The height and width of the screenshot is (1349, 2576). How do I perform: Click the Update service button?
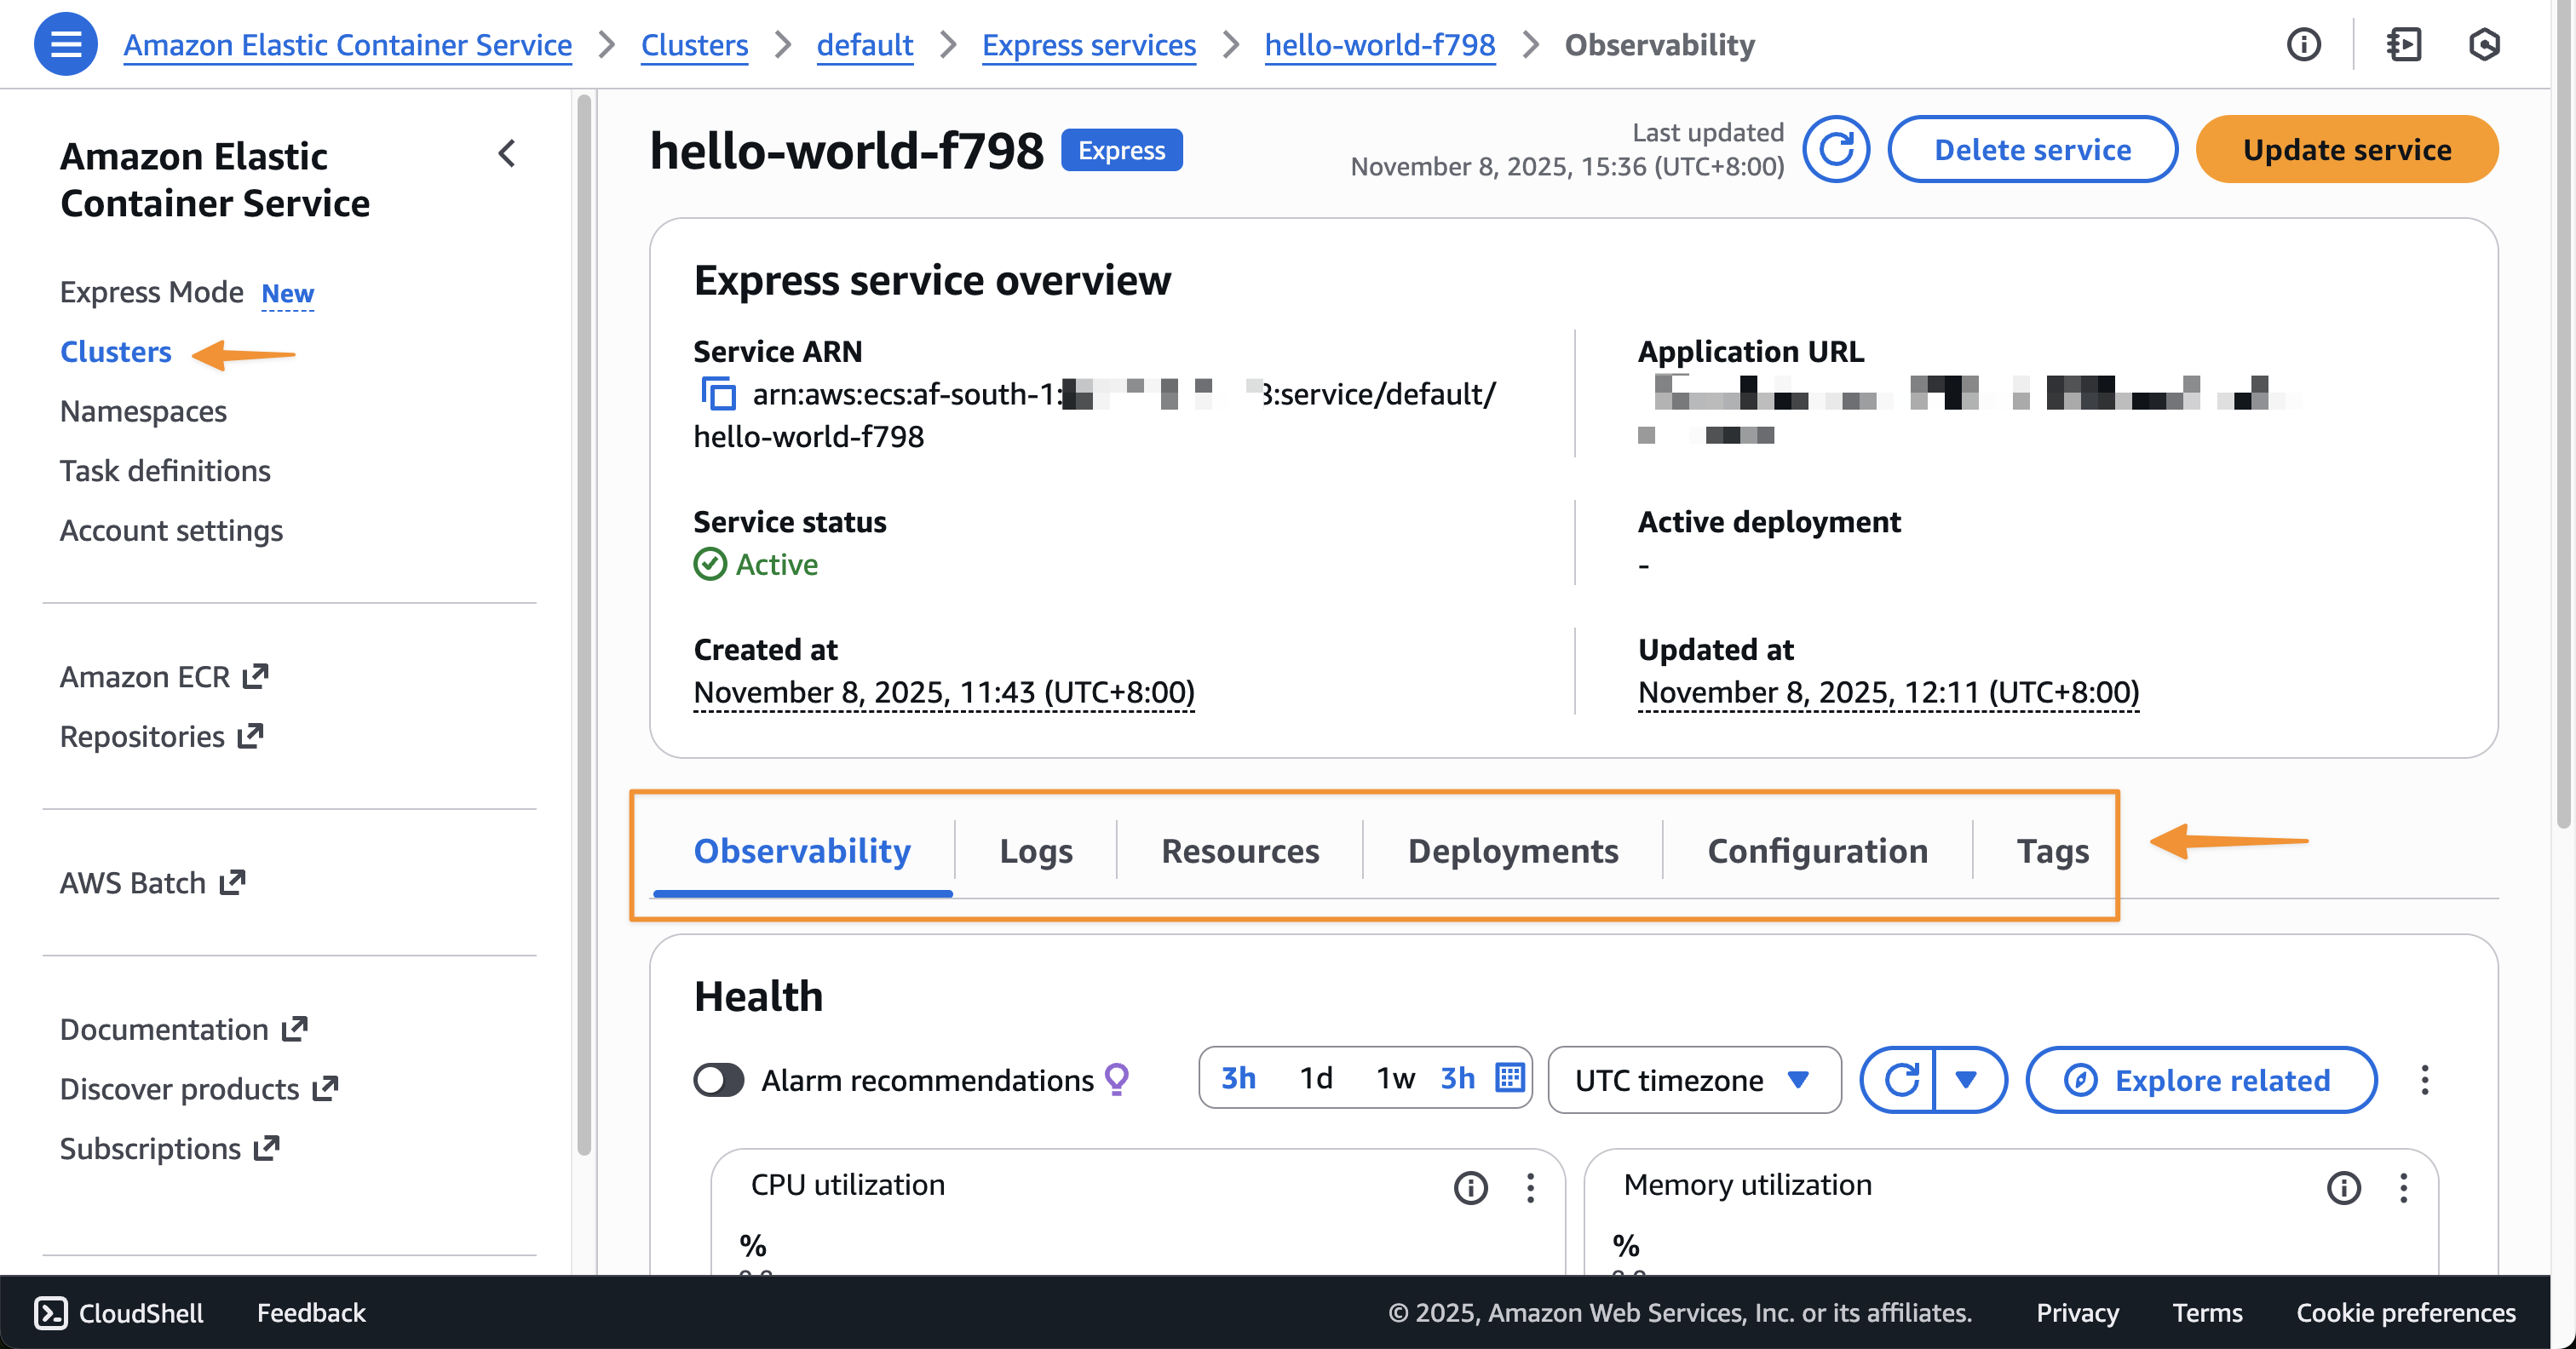(2346, 150)
